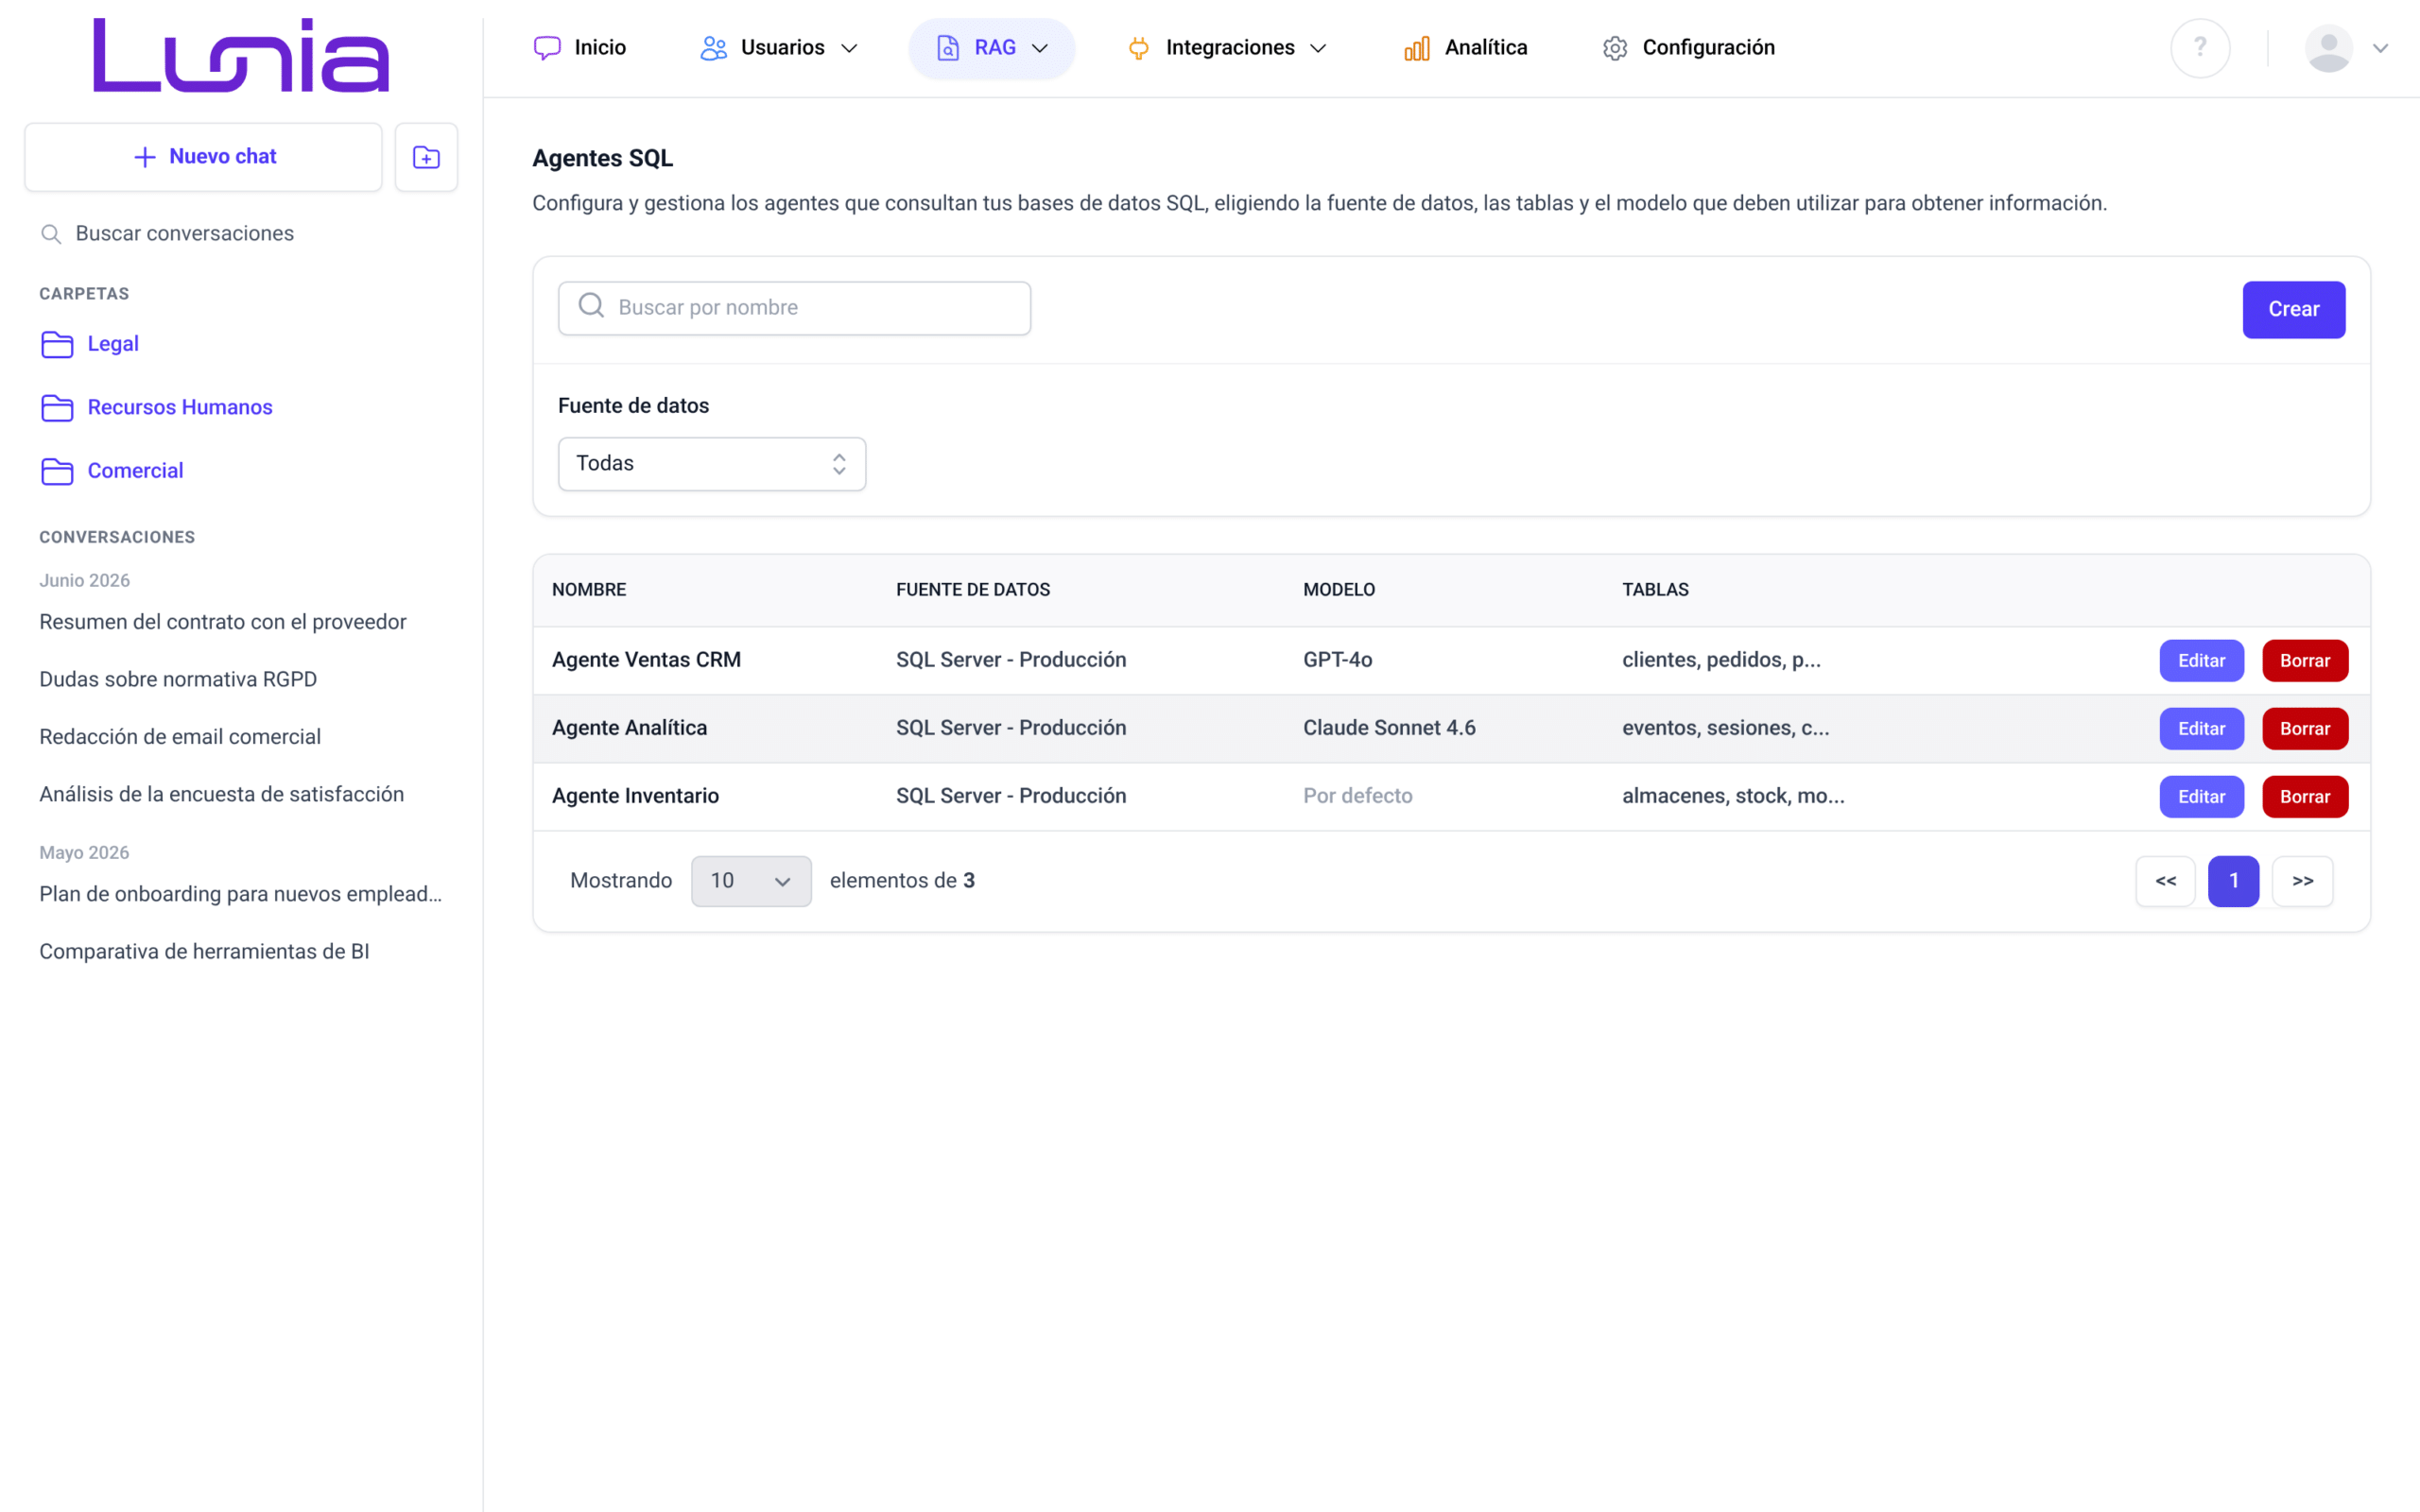The image size is (2420, 1512).
Task: Click the Crear button
Action: click(2293, 310)
